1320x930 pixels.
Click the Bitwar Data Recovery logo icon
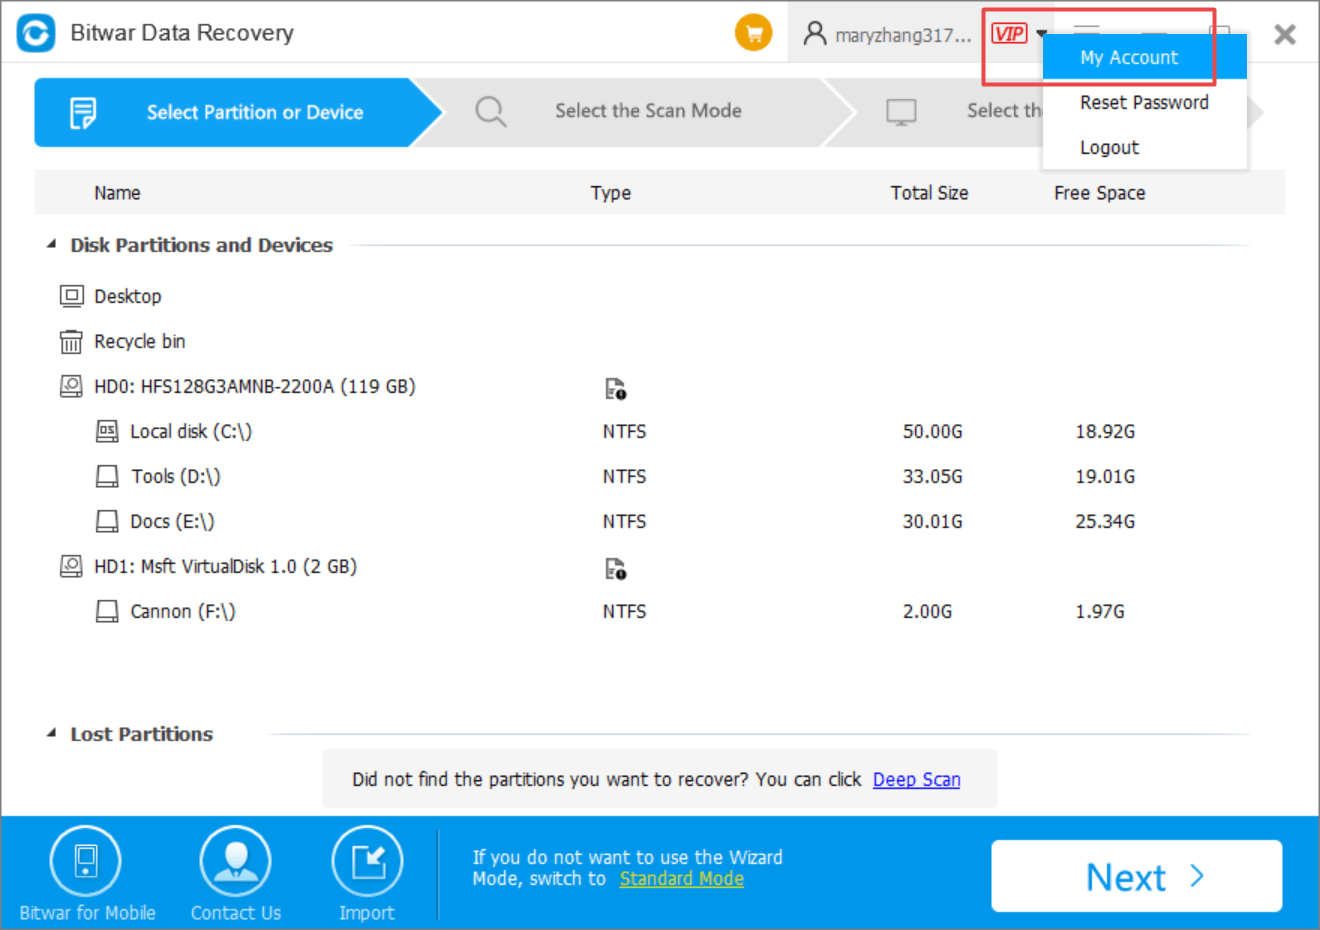point(35,33)
